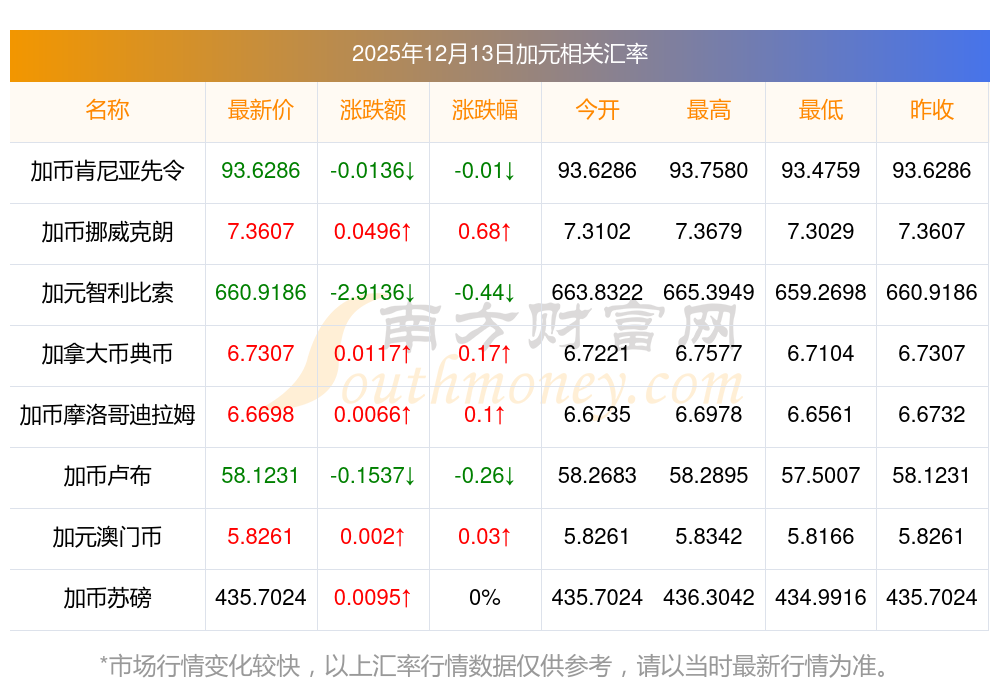Click the change value 0.002↑
This screenshot has height=697, width=1000.
(372, 537)
